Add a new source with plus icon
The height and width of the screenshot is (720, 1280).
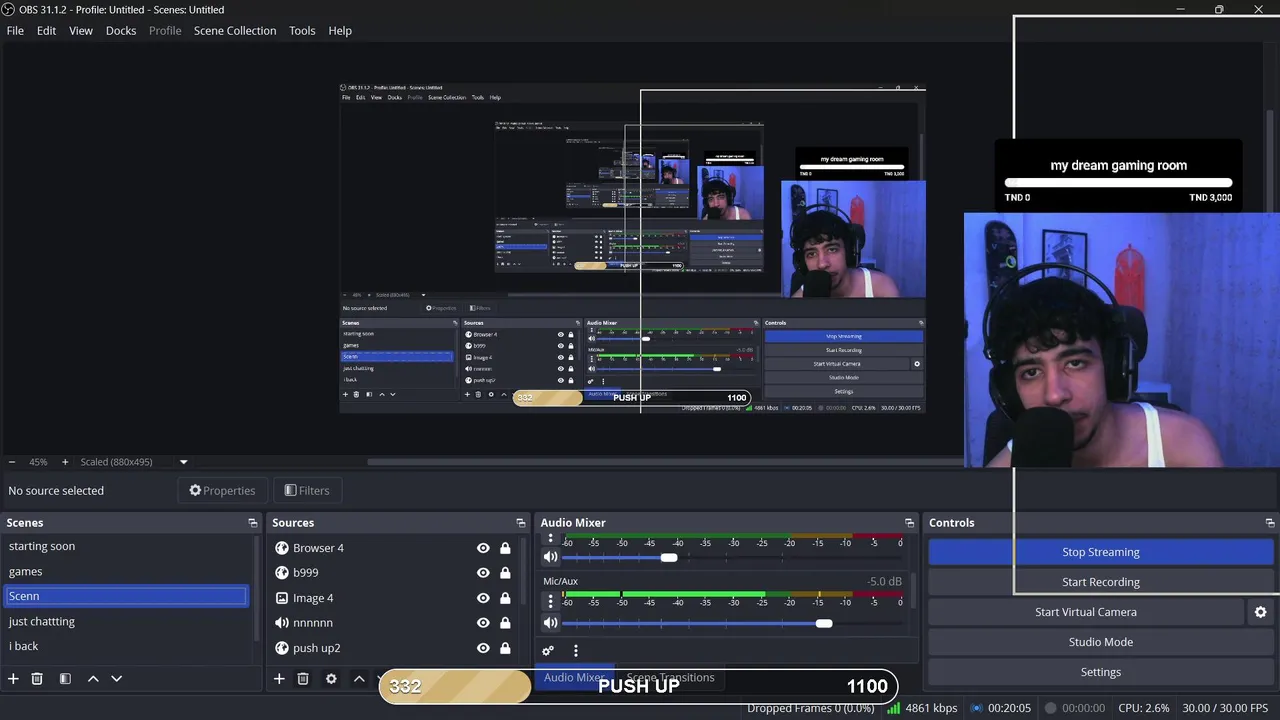(279, 679)
